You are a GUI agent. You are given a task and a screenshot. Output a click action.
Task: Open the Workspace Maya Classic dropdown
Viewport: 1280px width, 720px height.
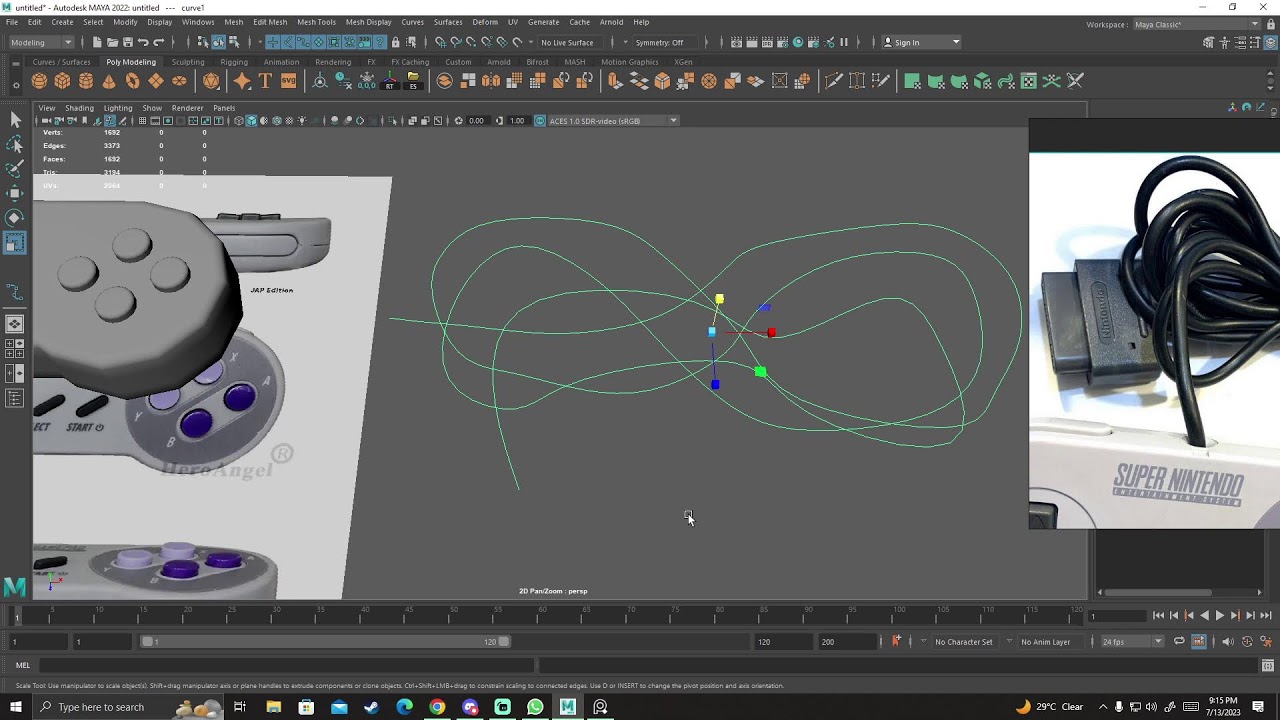pyautogui.click(x=1197, y=23)
